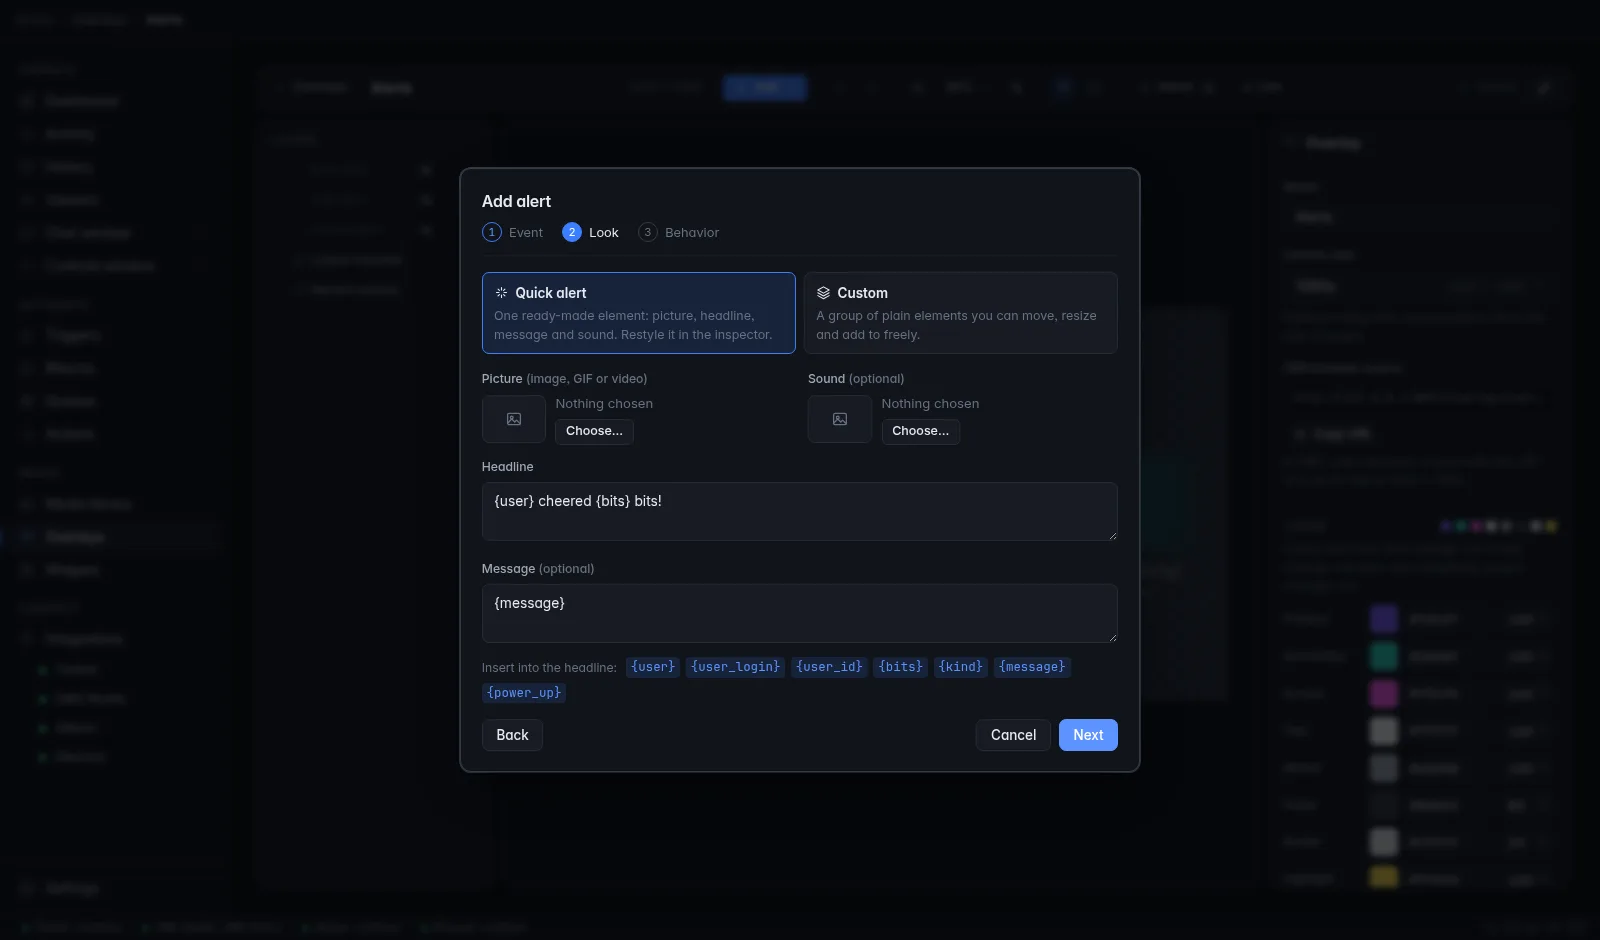1600x940 pixels.
Task: Choose a file for Picture
Action: pos(594,431)
